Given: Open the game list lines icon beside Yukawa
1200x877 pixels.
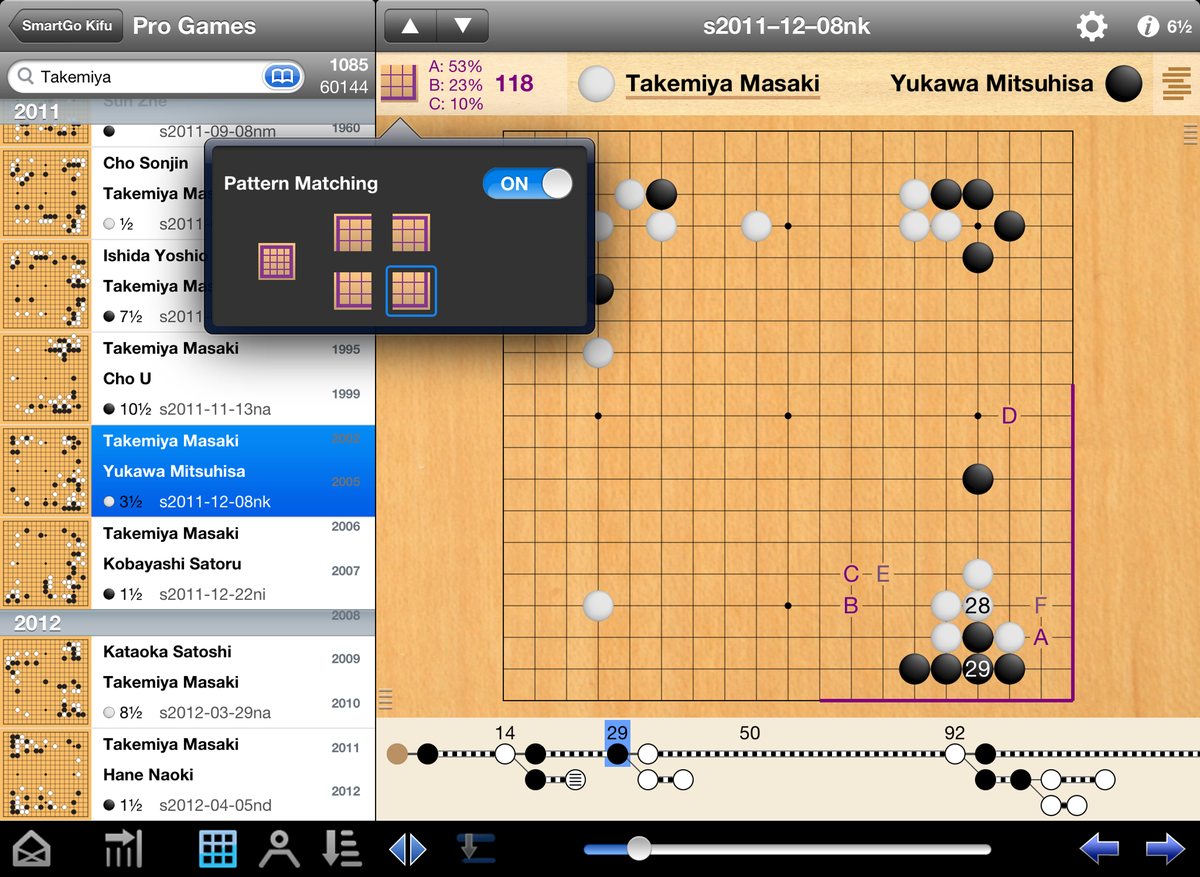Looking at the screenshot, I should click(x=1176, y=84).
